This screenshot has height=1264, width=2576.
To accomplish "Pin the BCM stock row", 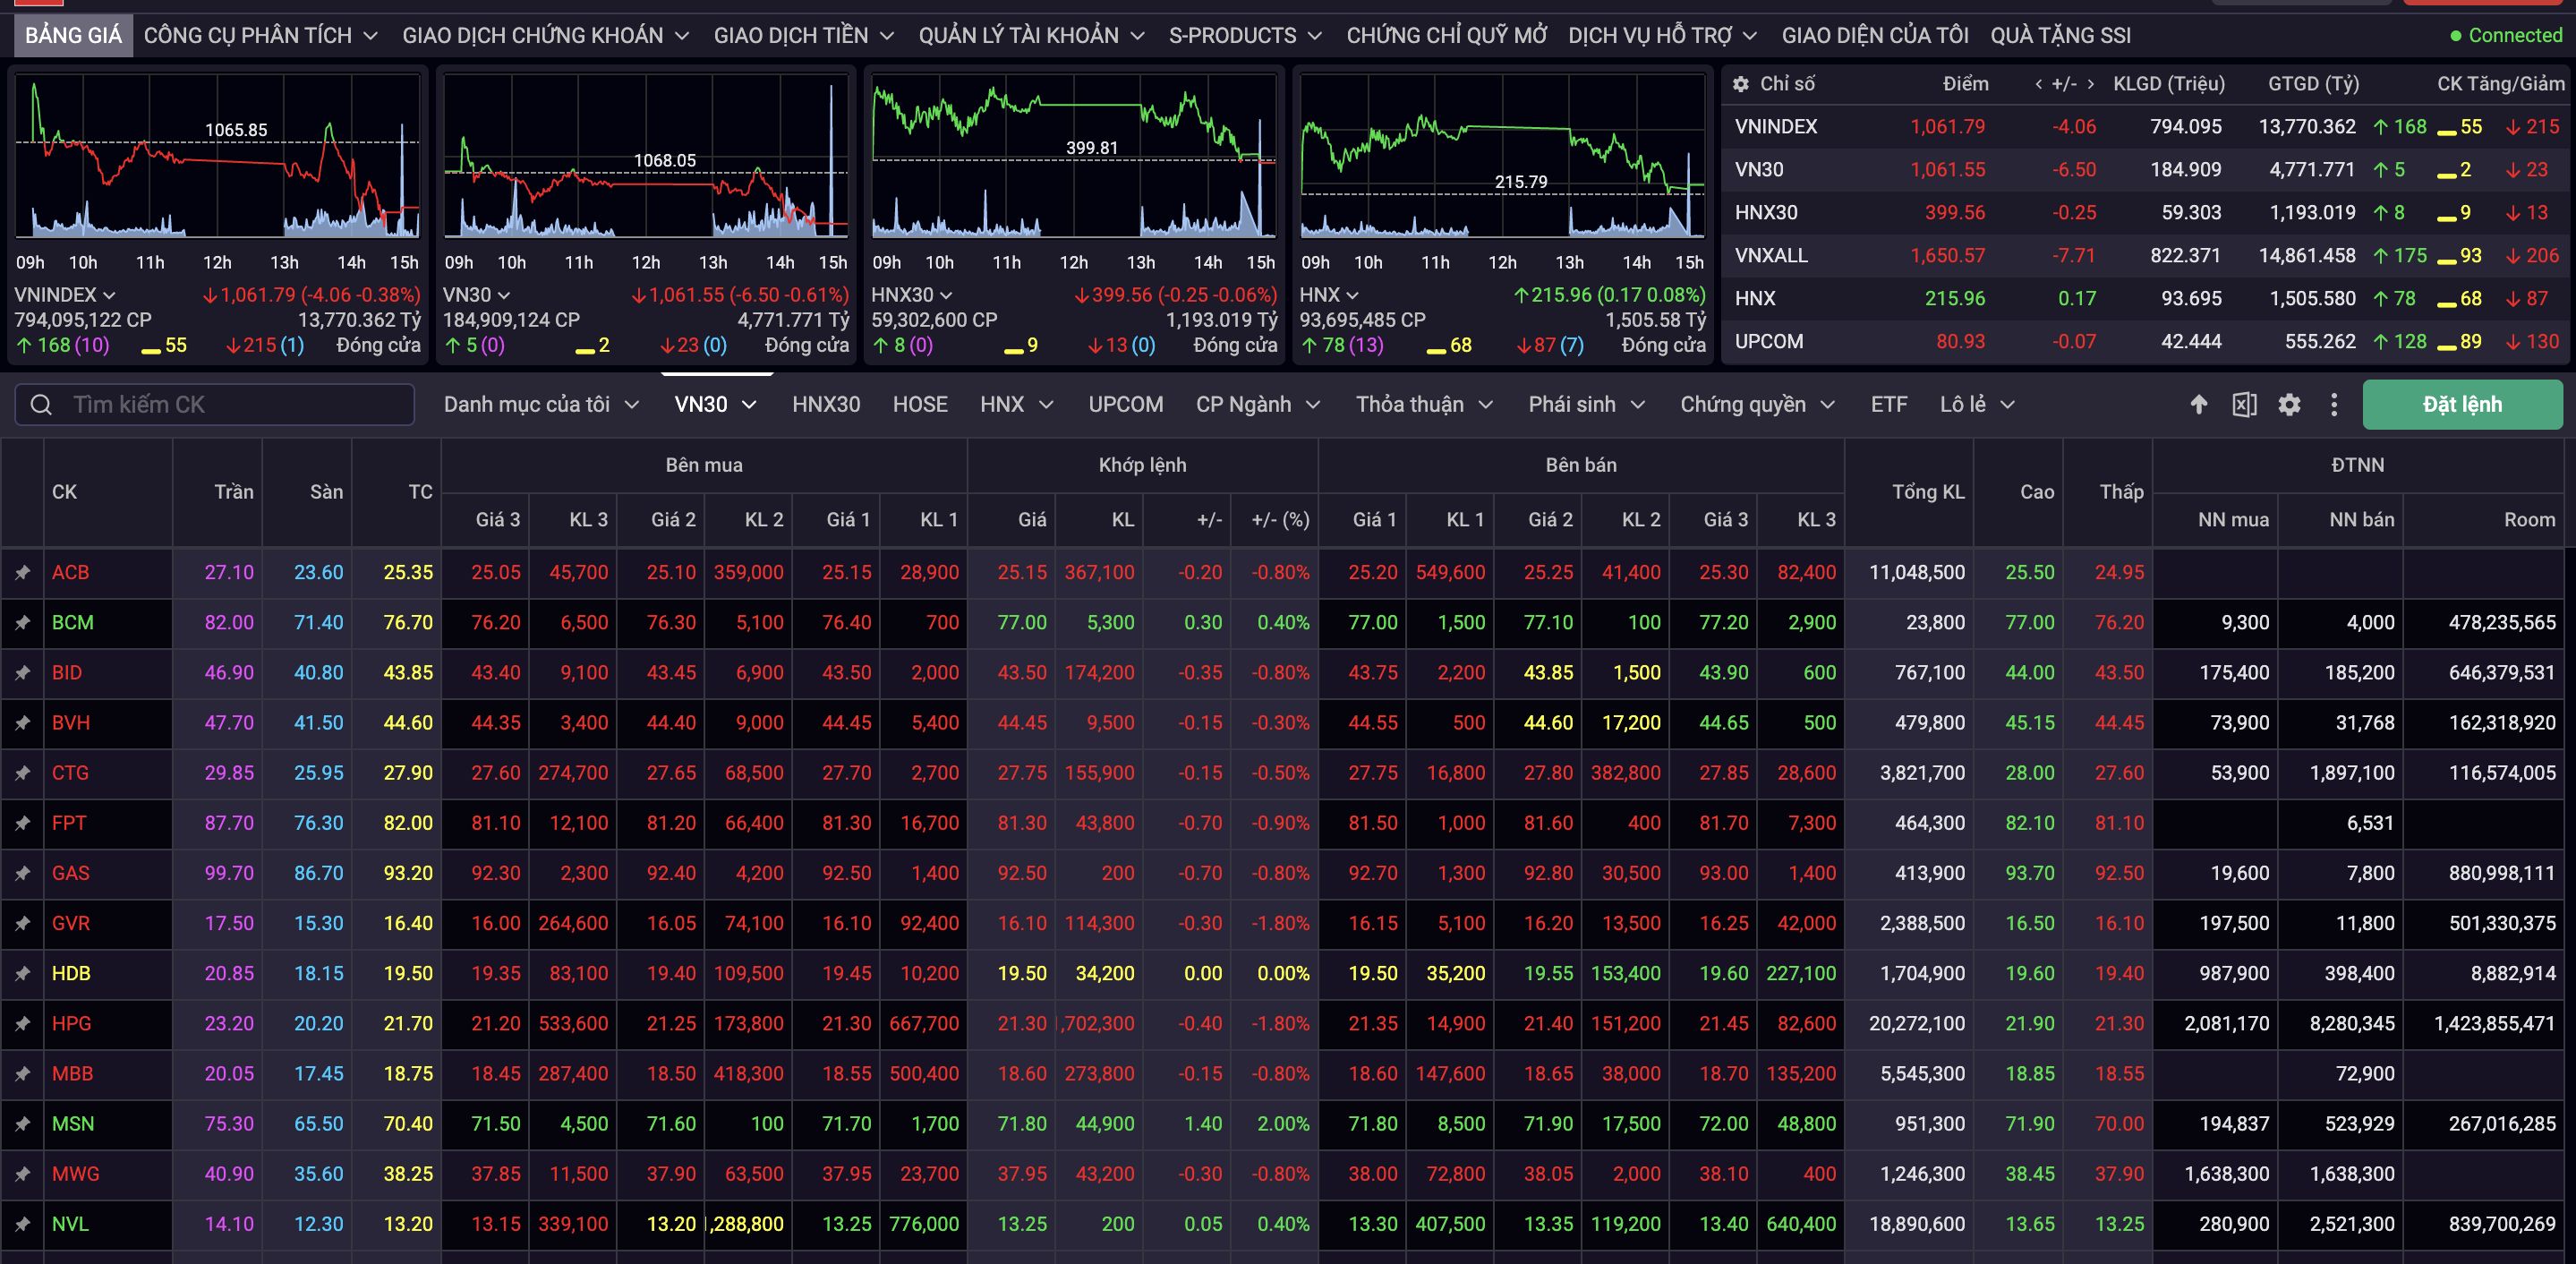I will (x=22, y=622).
